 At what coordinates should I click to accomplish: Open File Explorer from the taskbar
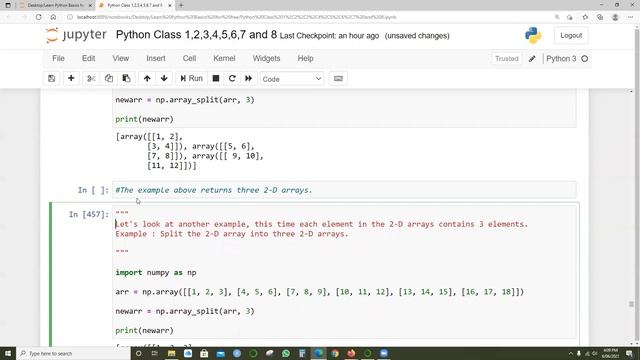click(x=171, y=353)
